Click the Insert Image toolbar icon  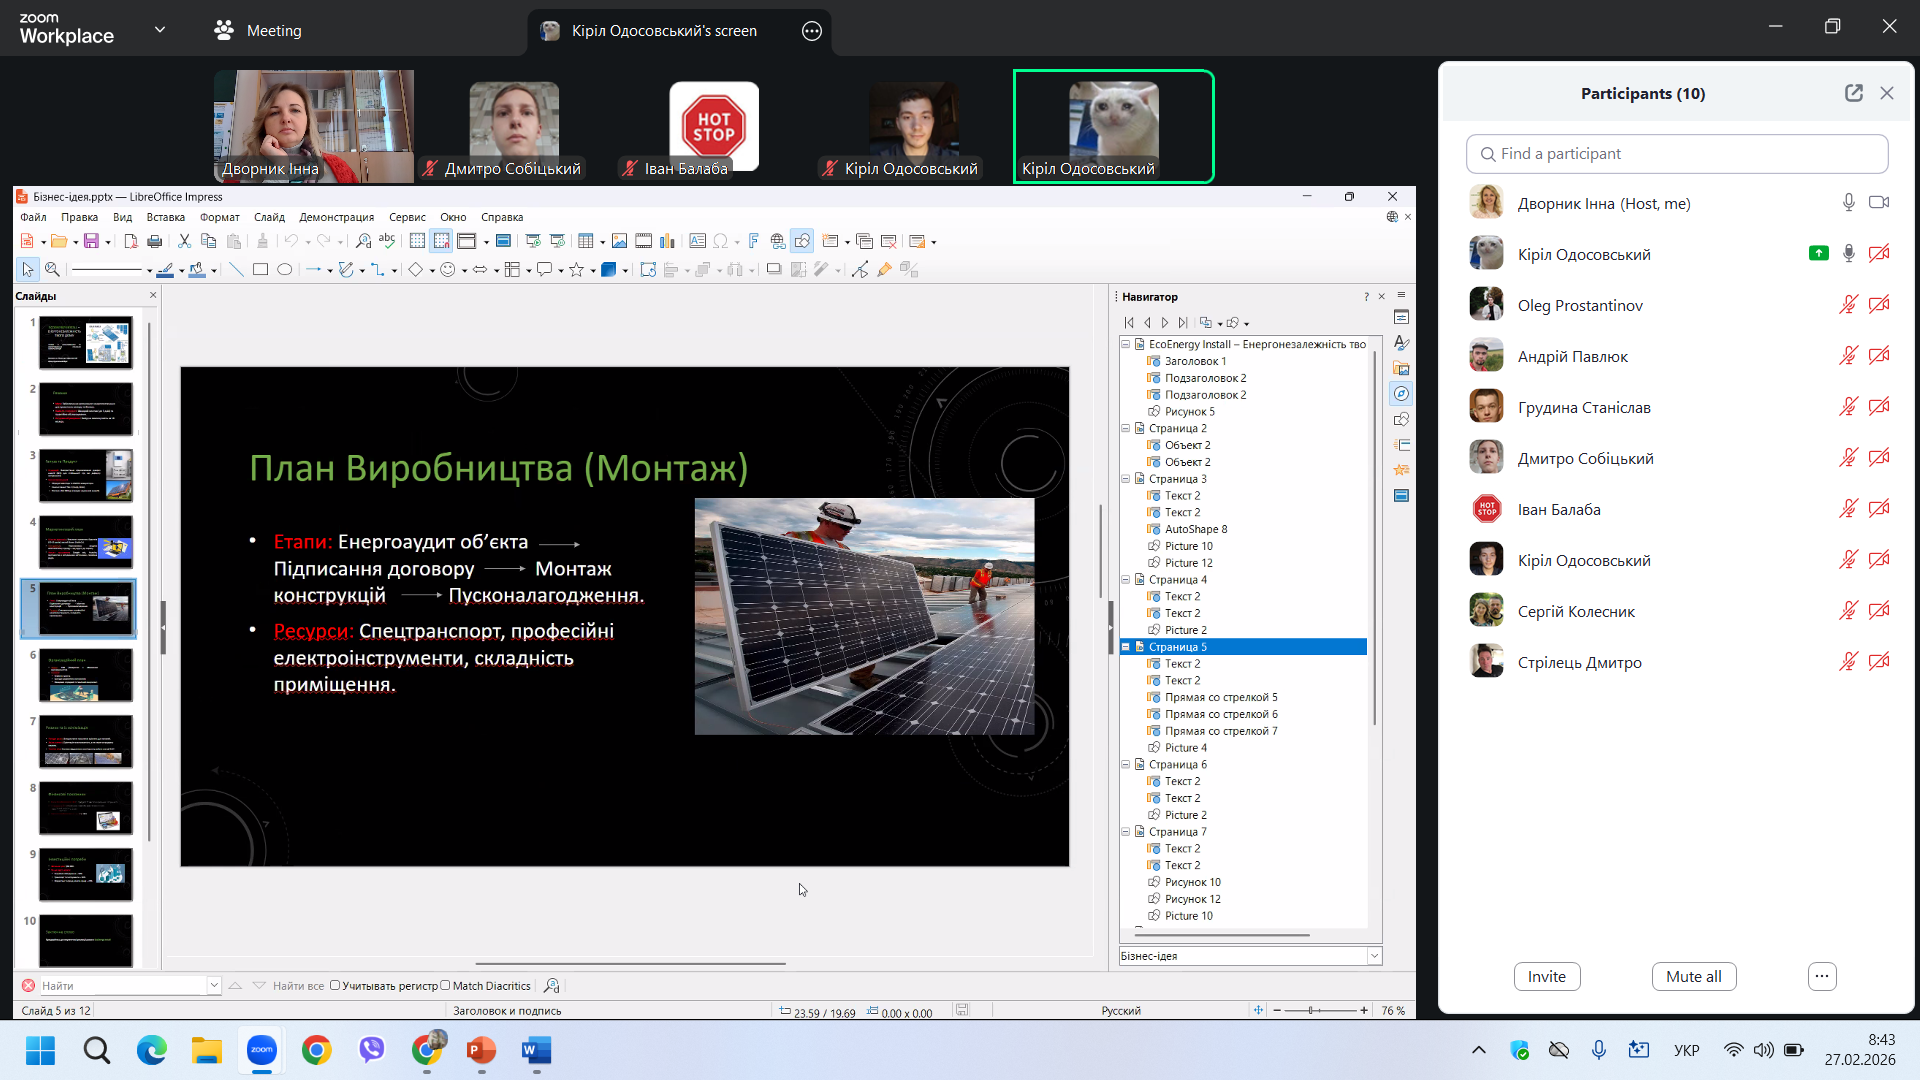619,241
